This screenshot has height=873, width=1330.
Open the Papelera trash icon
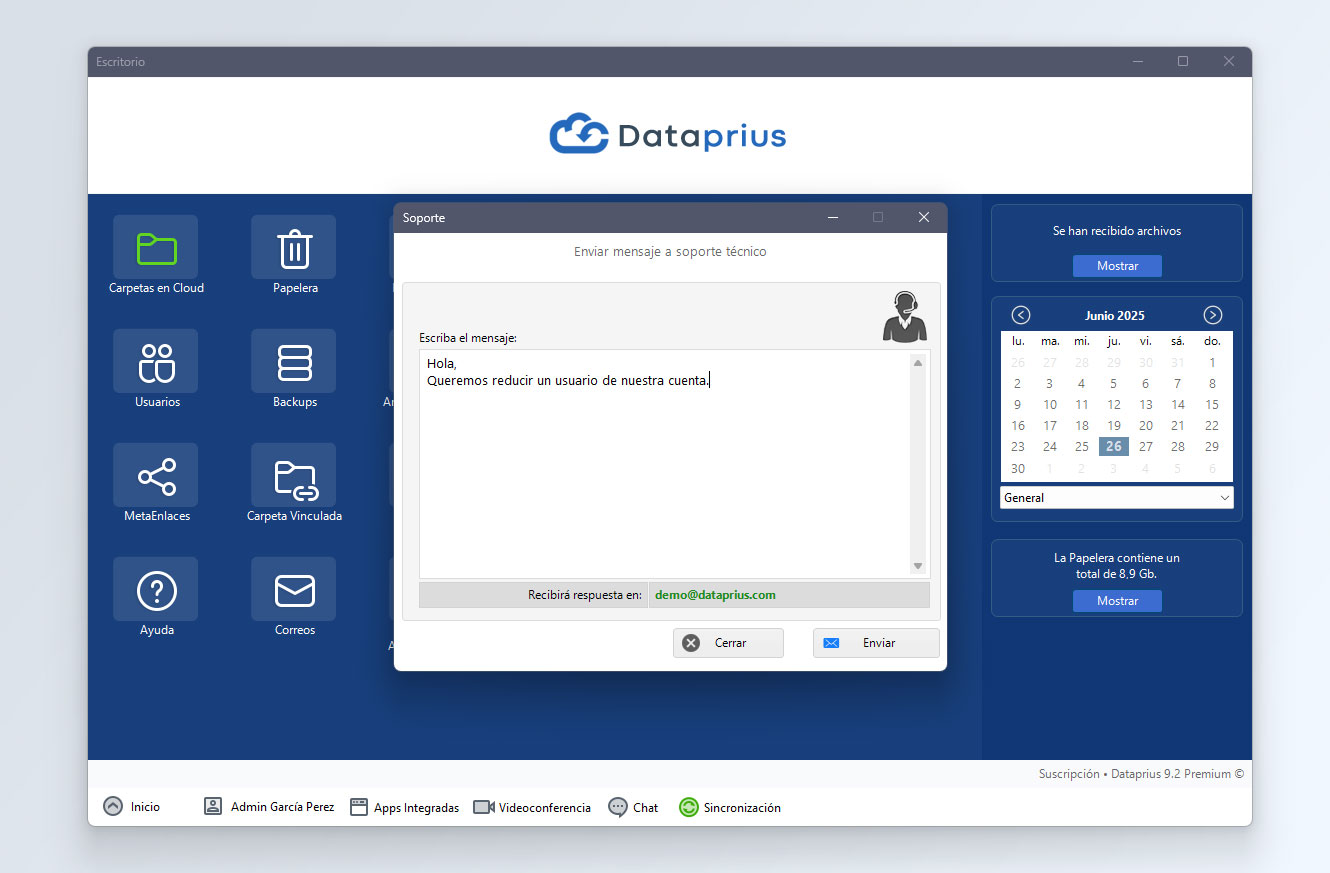click(293, 247)
